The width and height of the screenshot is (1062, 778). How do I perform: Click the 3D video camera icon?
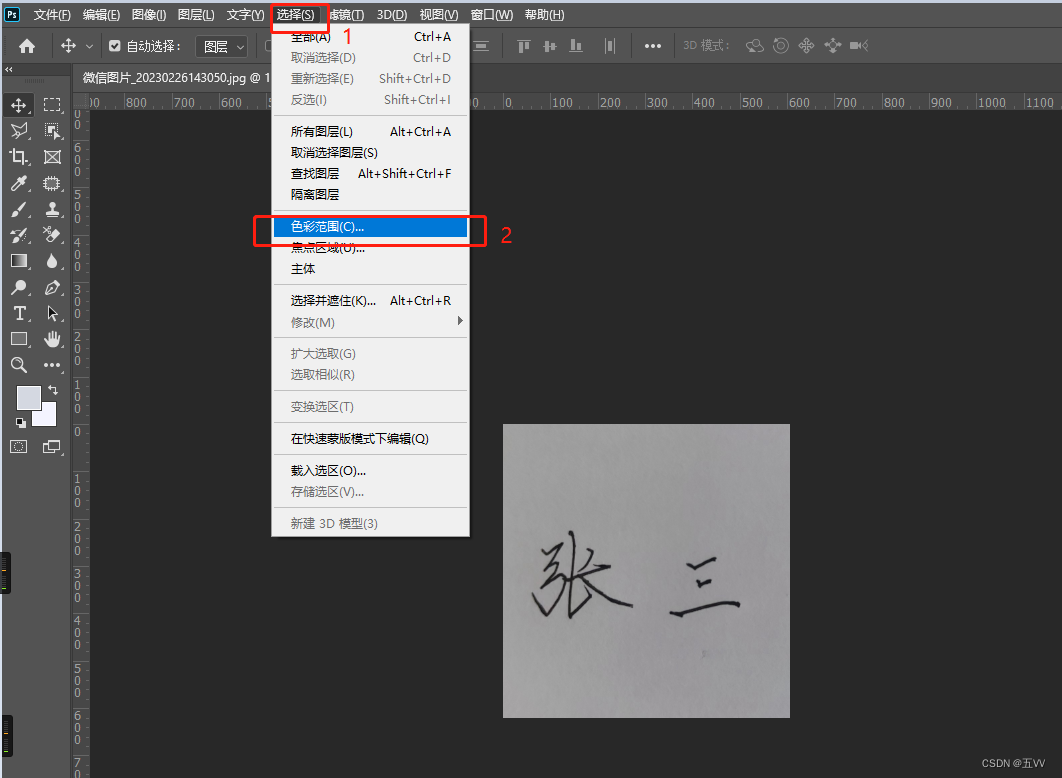tap(859, 45)
